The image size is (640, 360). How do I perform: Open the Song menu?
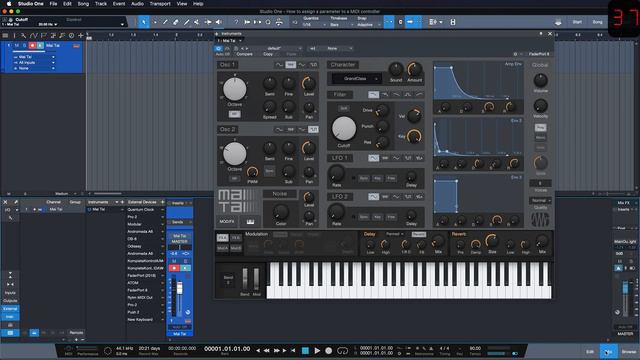tap(83, 4)
